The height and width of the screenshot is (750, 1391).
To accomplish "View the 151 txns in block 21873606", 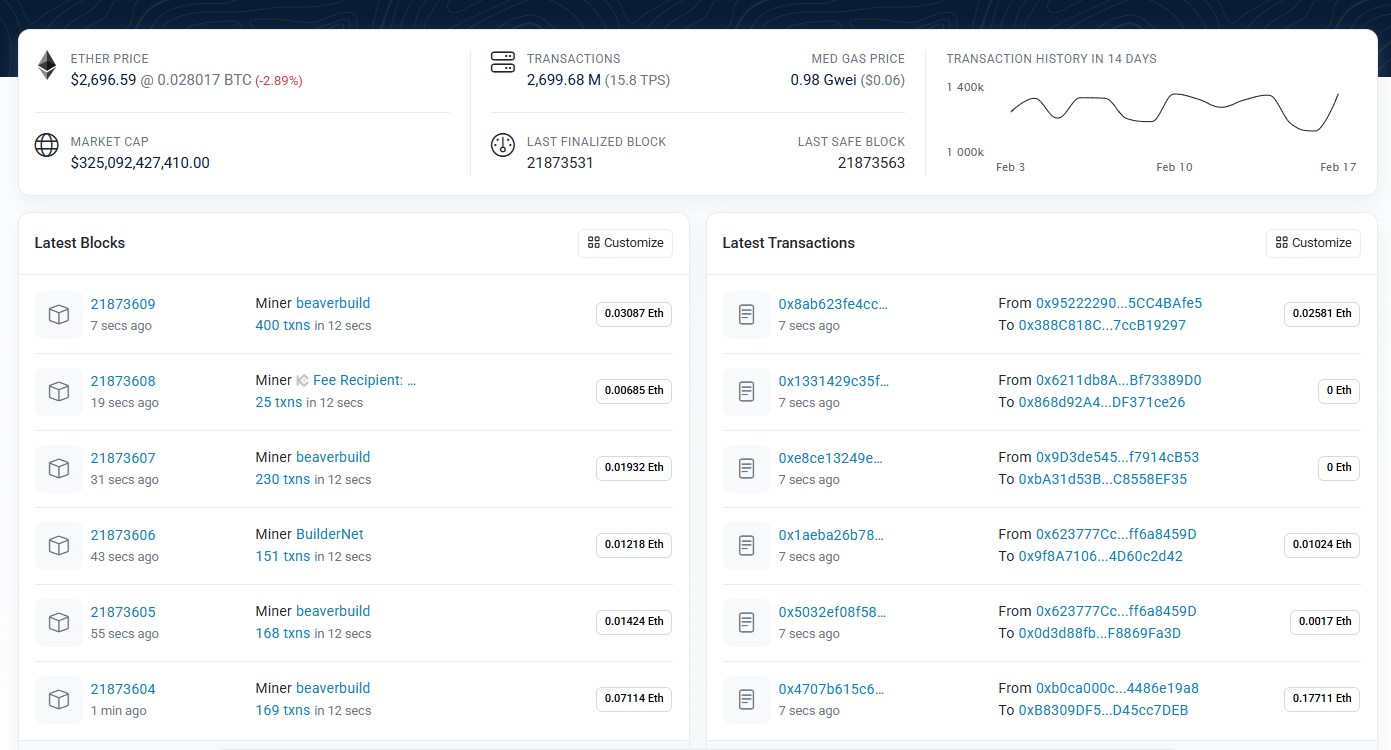I will [x=283, y=556].
